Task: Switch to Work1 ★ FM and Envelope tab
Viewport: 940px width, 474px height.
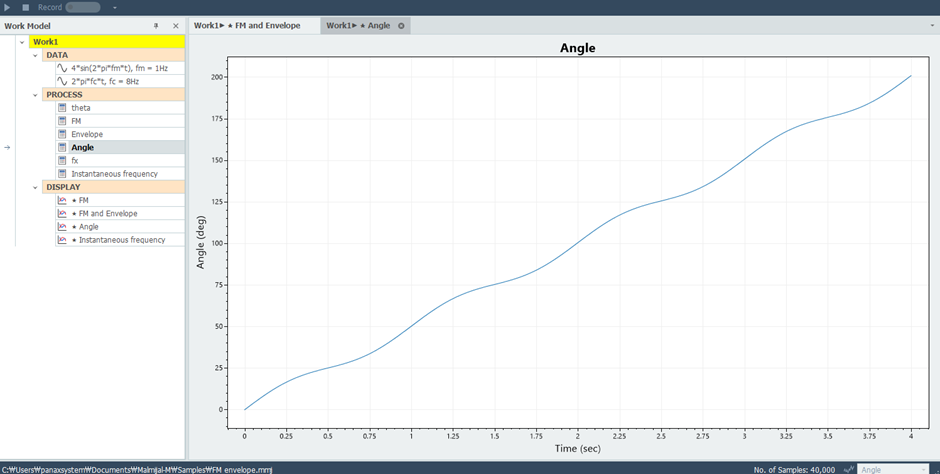Action: click(x=254, y=26)
